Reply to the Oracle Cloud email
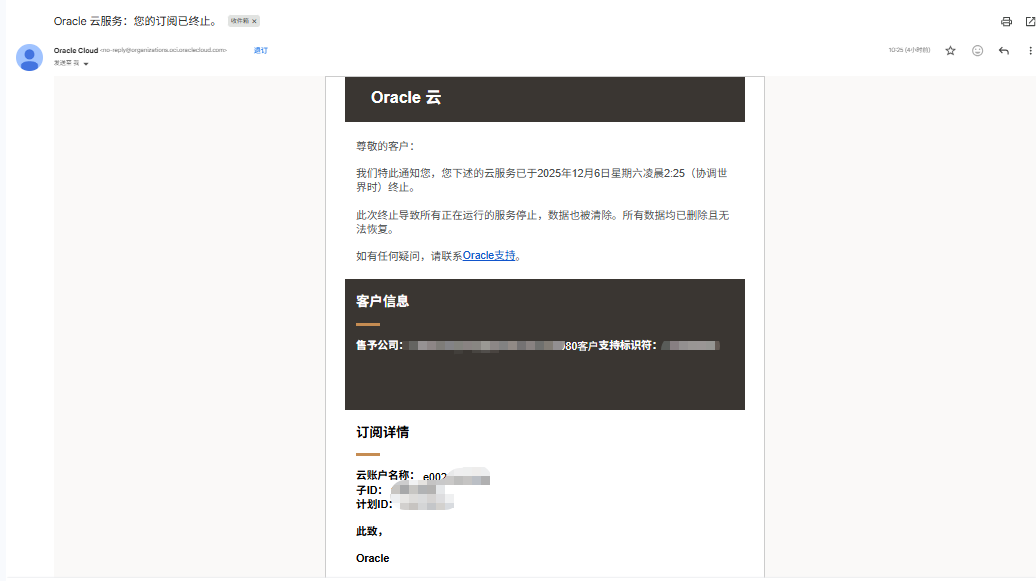Viewport: 1036px width, 581px height. [x=1004, y=50]
